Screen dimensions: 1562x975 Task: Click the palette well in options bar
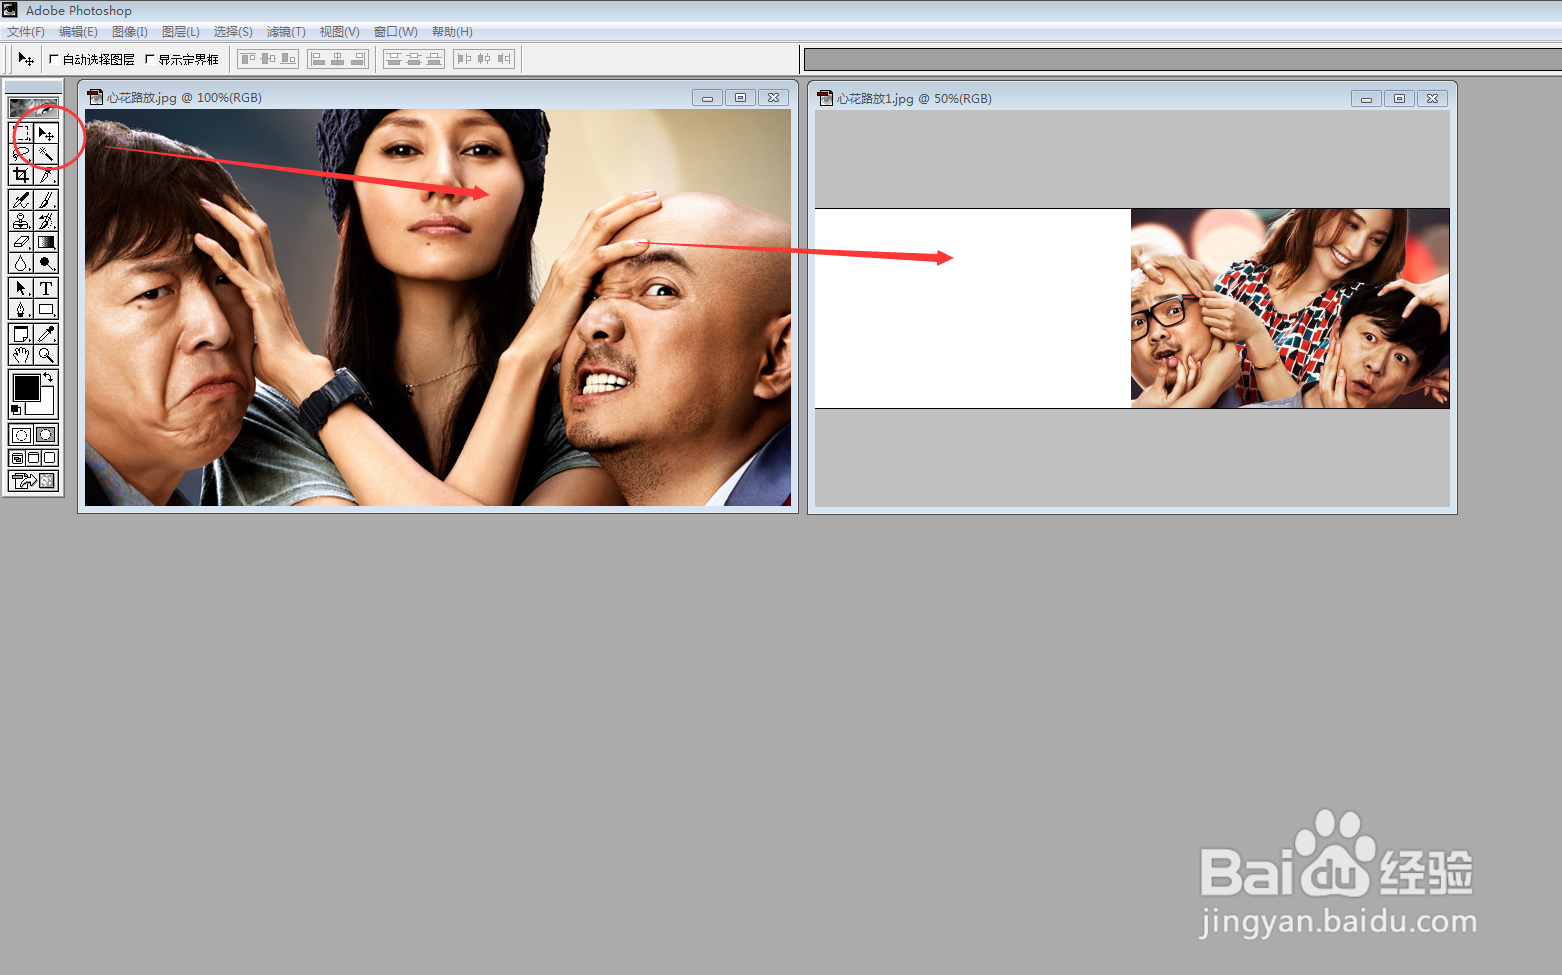[1183, 60]
